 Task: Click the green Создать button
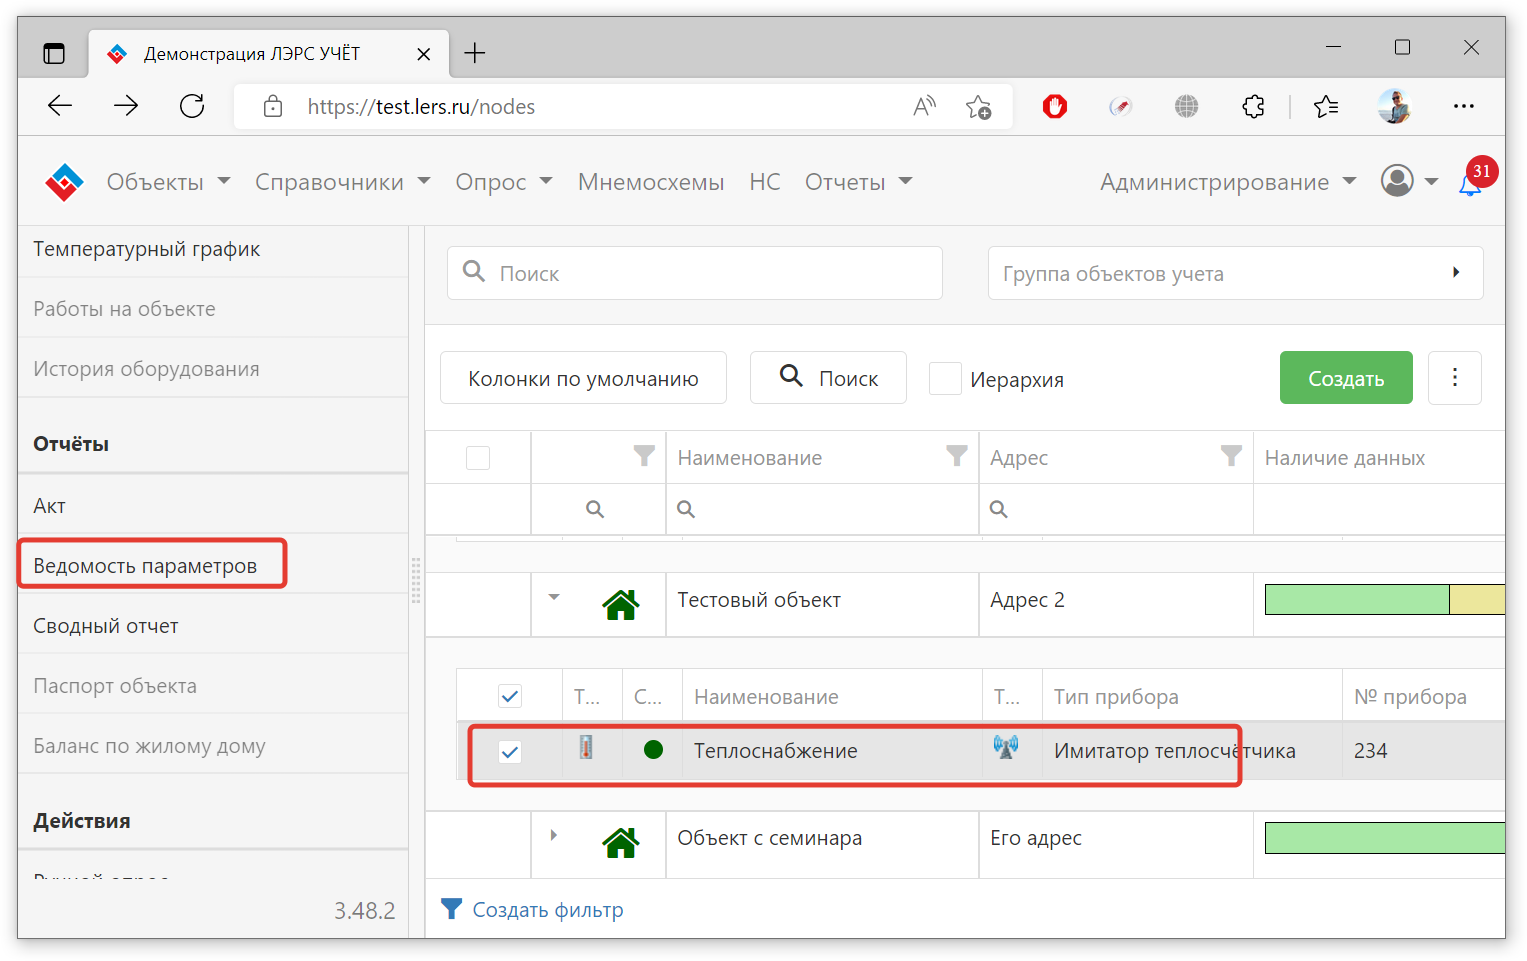point(1345,378)
